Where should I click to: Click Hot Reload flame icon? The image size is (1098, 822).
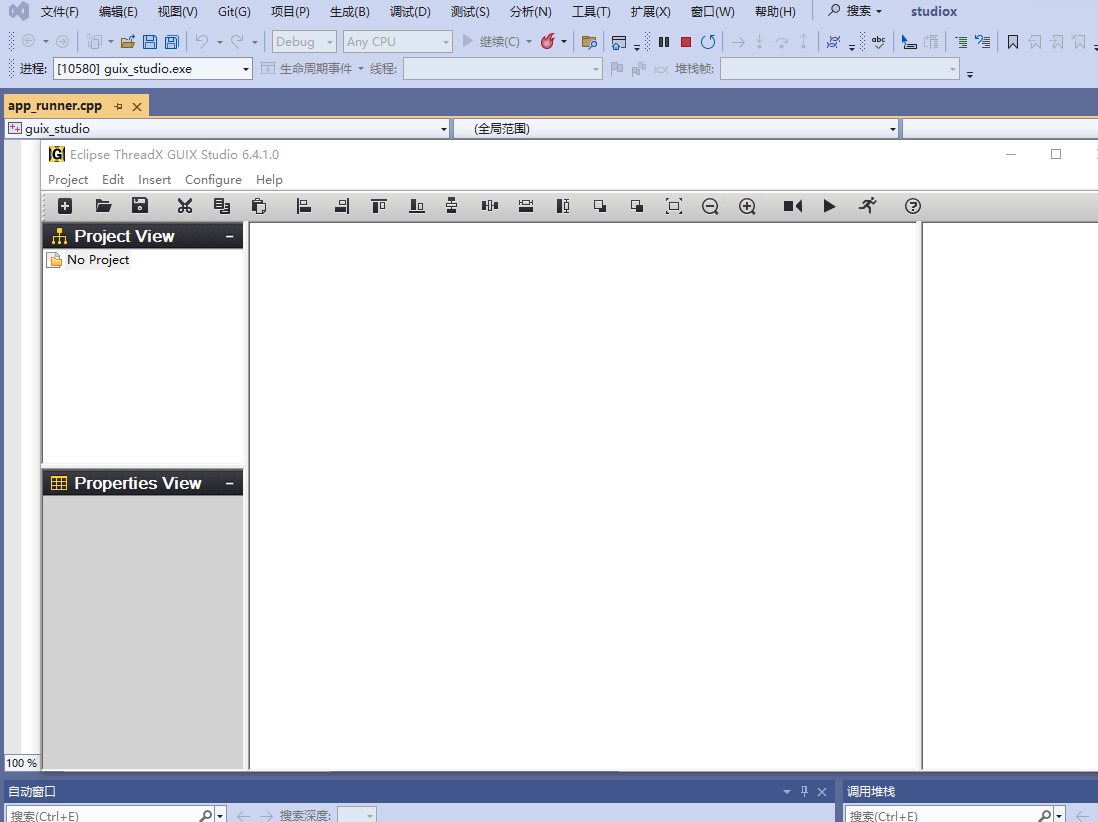pyautogui.click(x=548, y=41)
